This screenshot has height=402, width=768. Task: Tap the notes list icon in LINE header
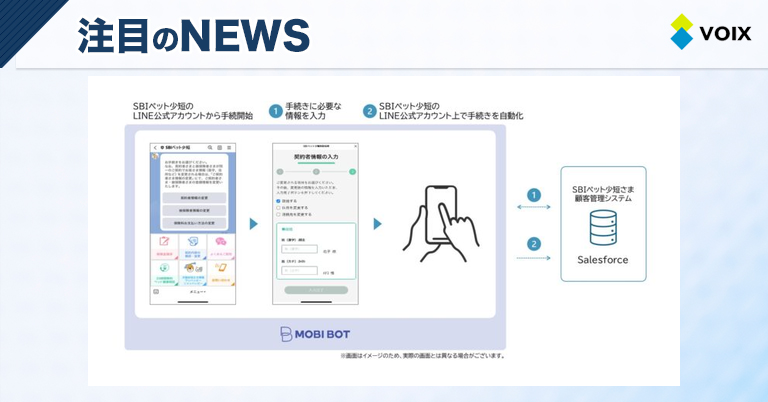tap(219, 147)
